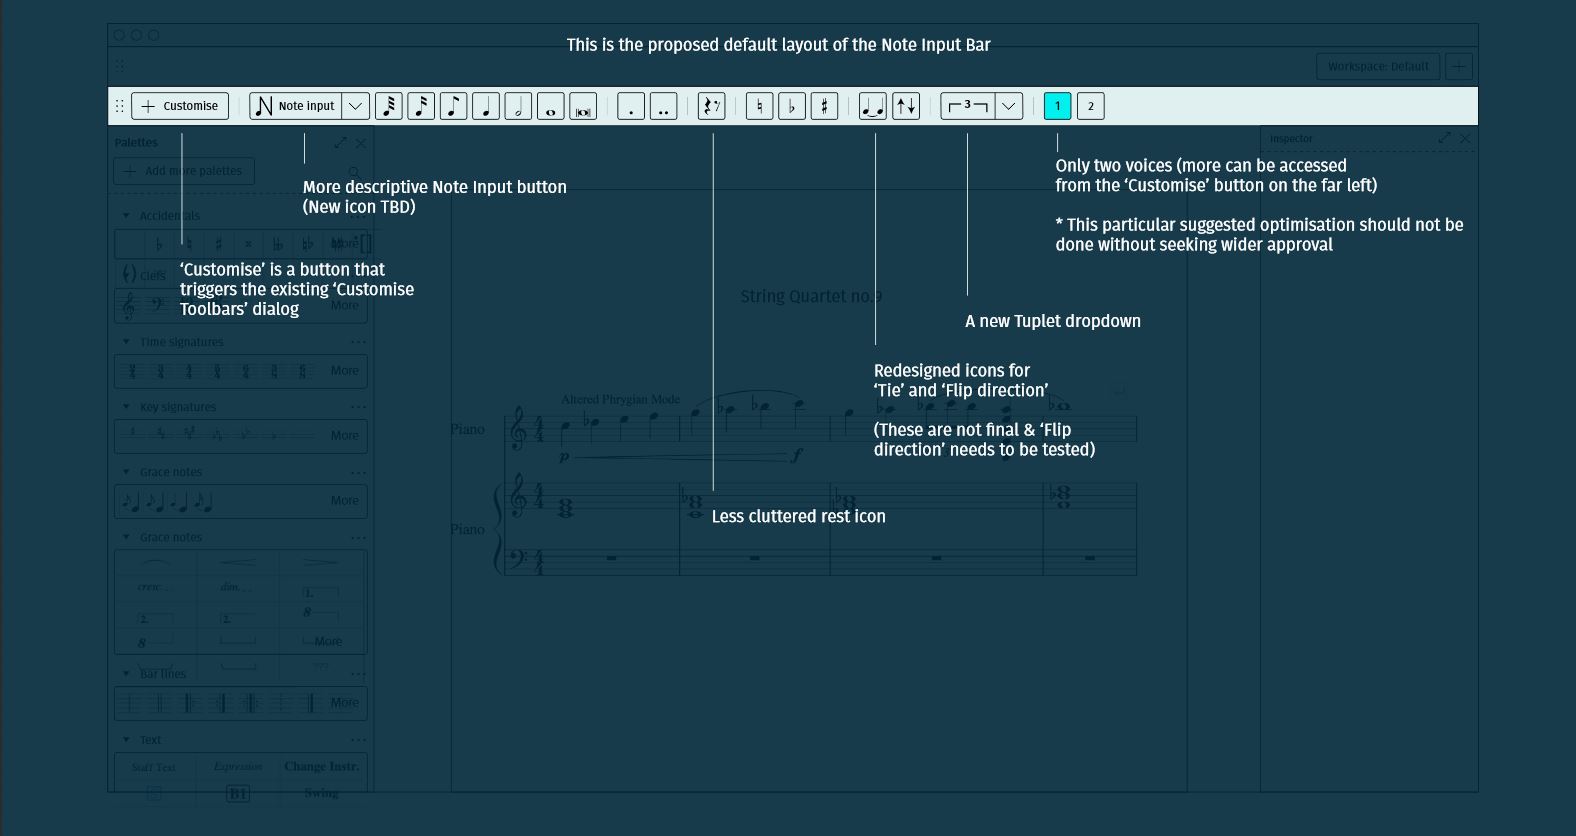
Task: Collapse the Text palette
Action: click(126, 740)
